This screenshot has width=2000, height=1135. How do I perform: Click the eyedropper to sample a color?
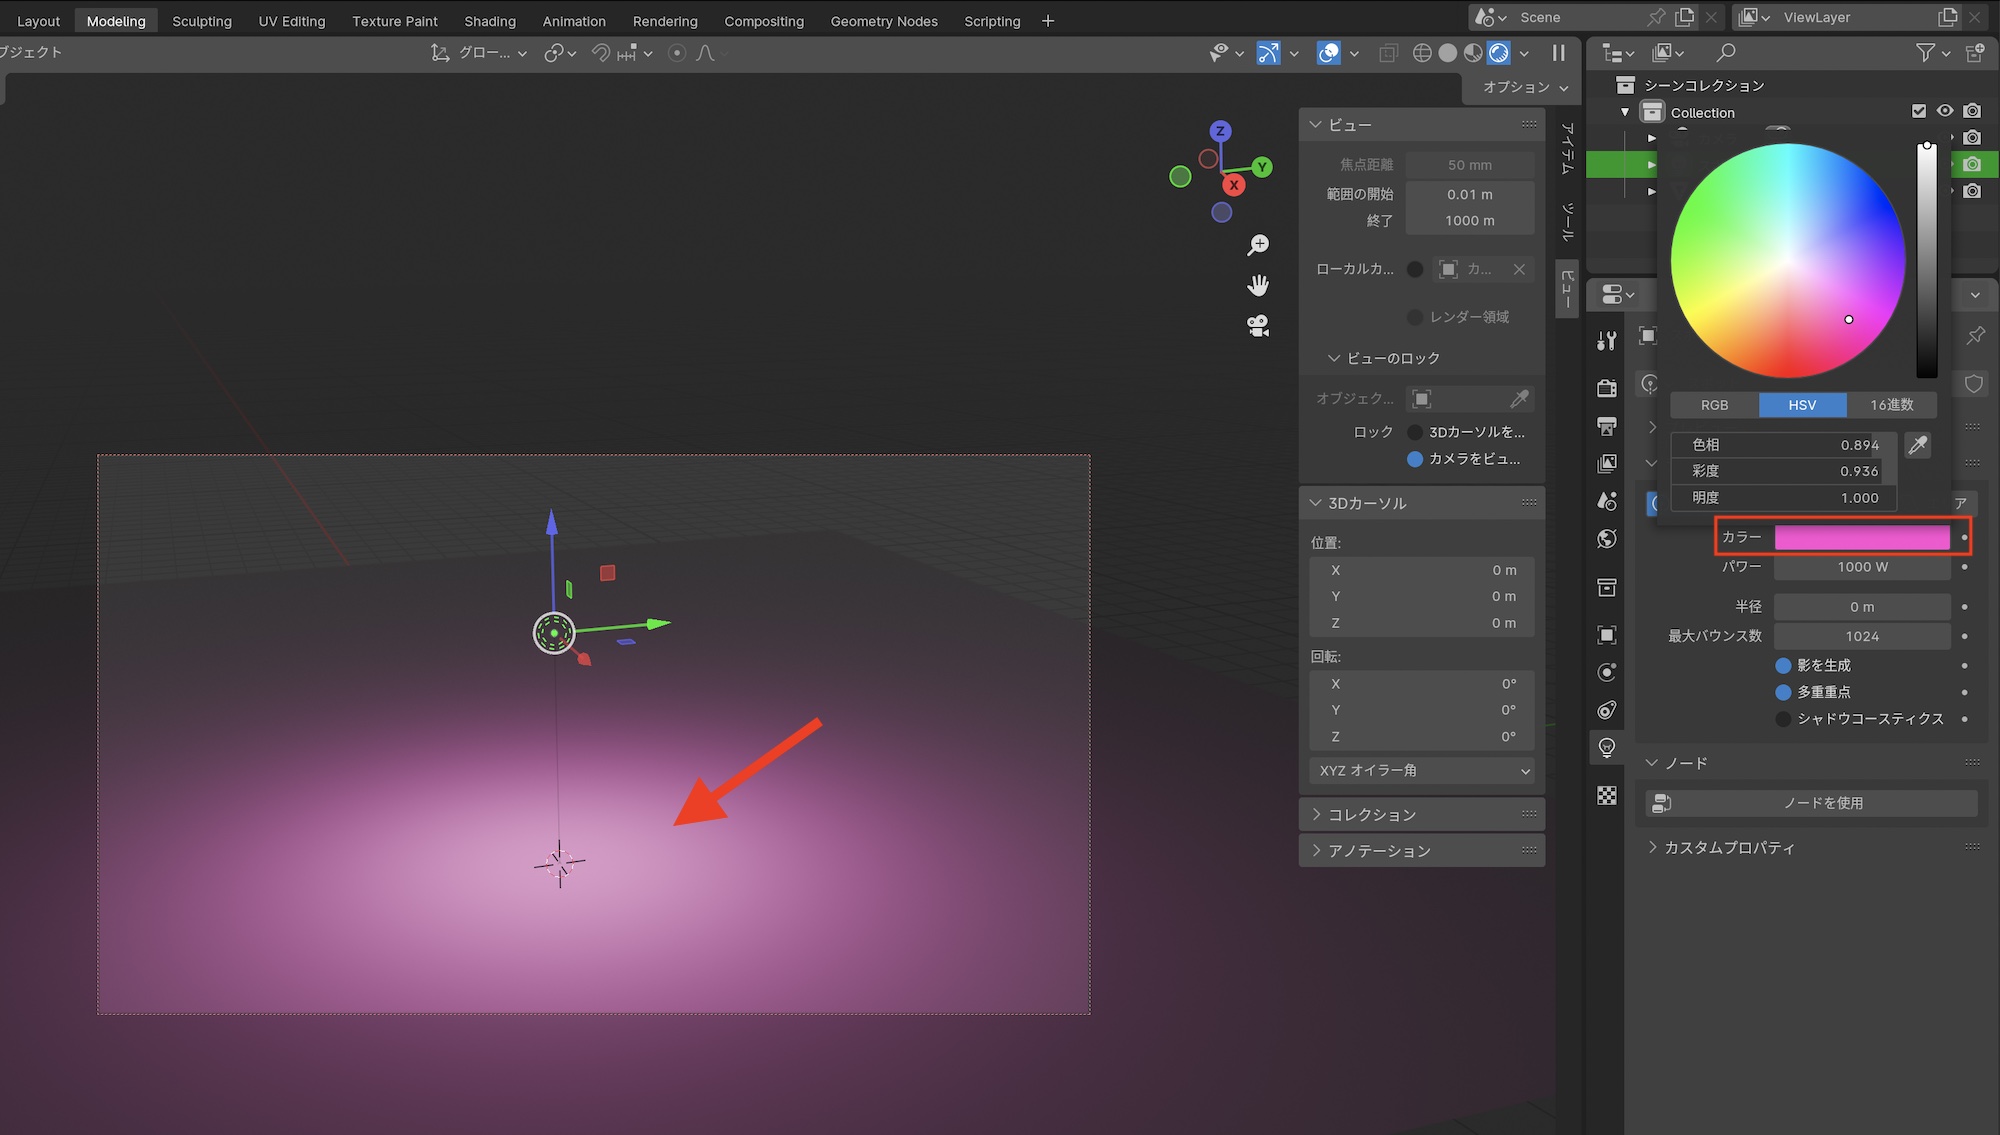(1917, 445)
